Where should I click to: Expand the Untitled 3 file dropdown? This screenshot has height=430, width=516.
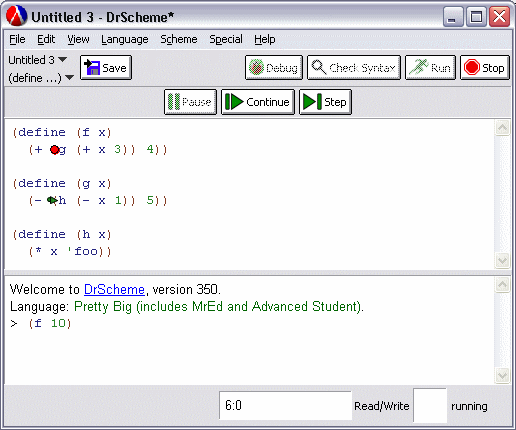37,60
